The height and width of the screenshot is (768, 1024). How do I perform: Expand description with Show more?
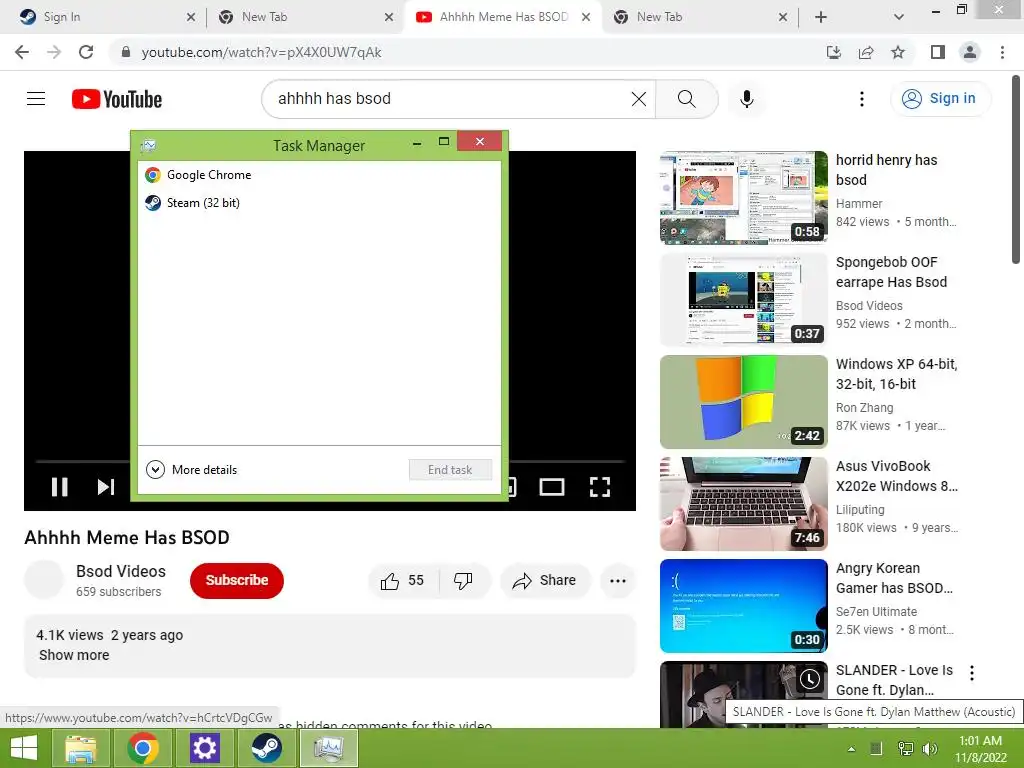tap(74, 655)
